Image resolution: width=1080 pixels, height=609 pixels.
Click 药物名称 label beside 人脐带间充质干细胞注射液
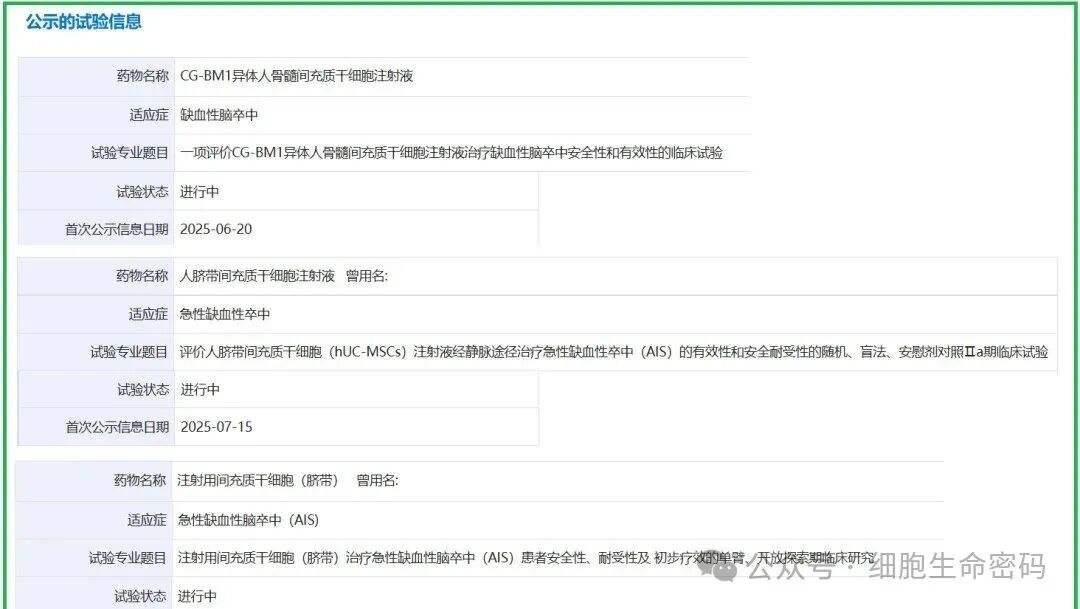point(142,276)
